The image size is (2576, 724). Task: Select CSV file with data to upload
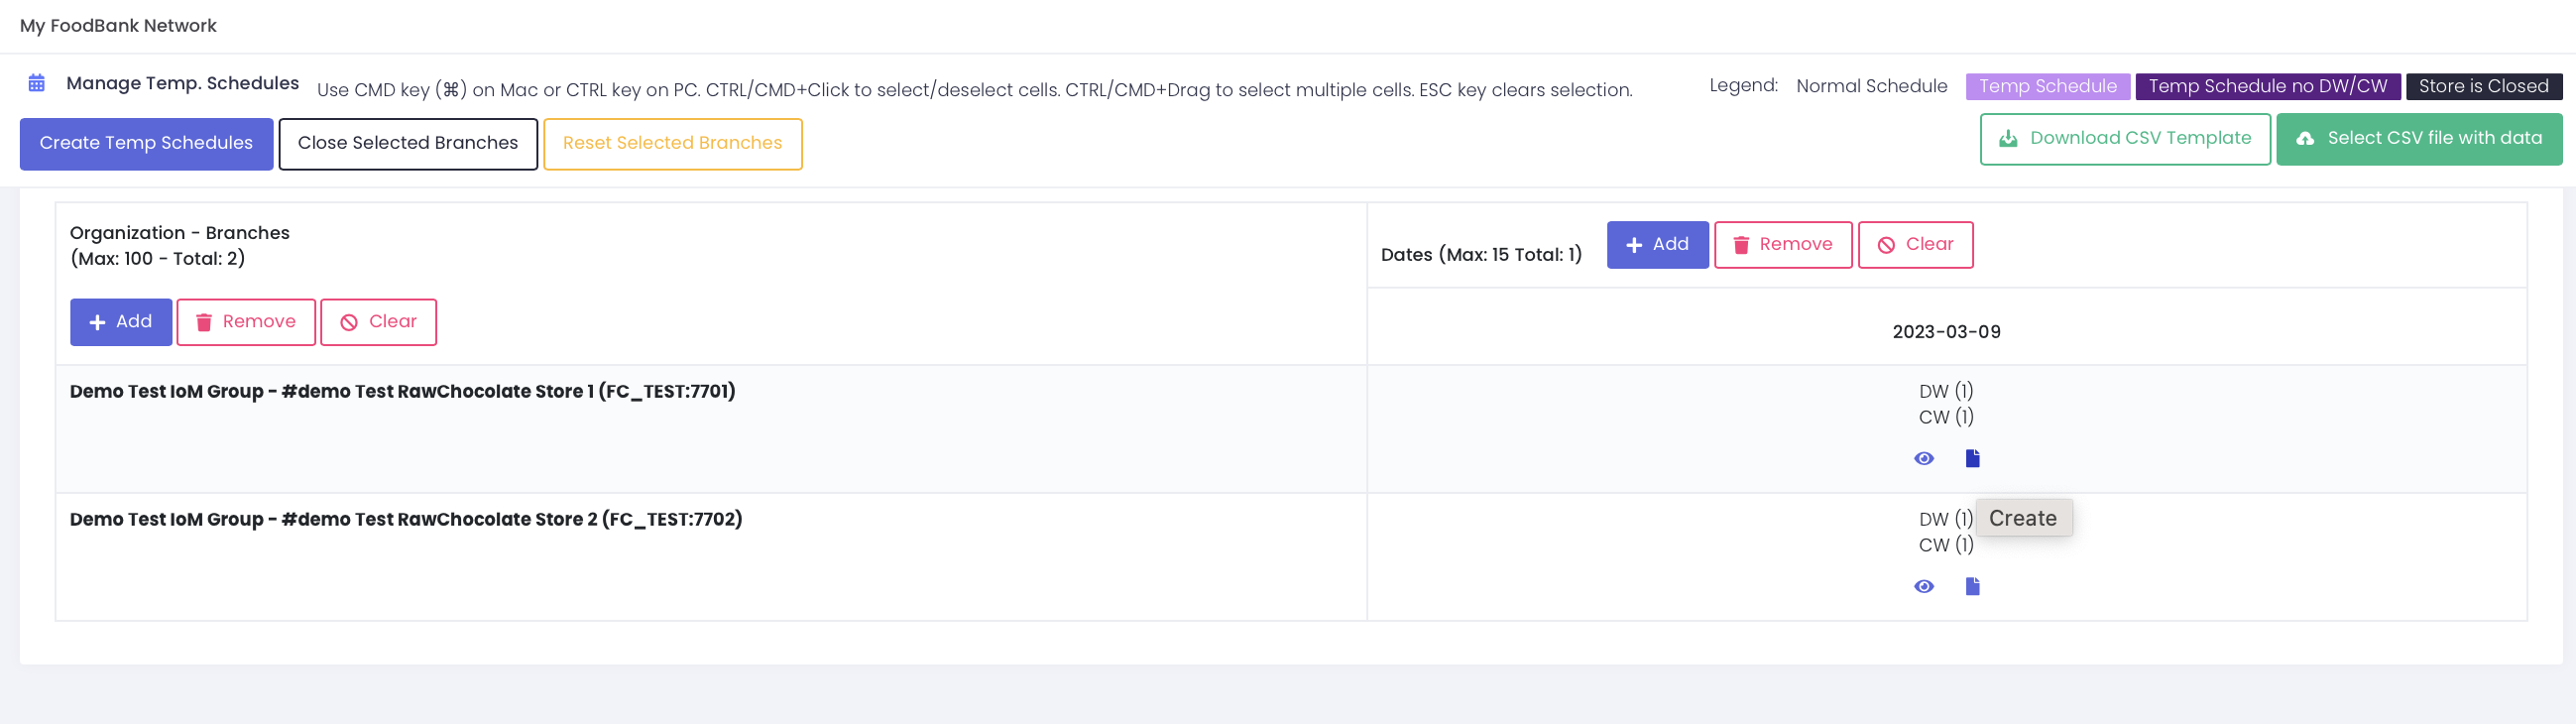(x=2418, y=138)
